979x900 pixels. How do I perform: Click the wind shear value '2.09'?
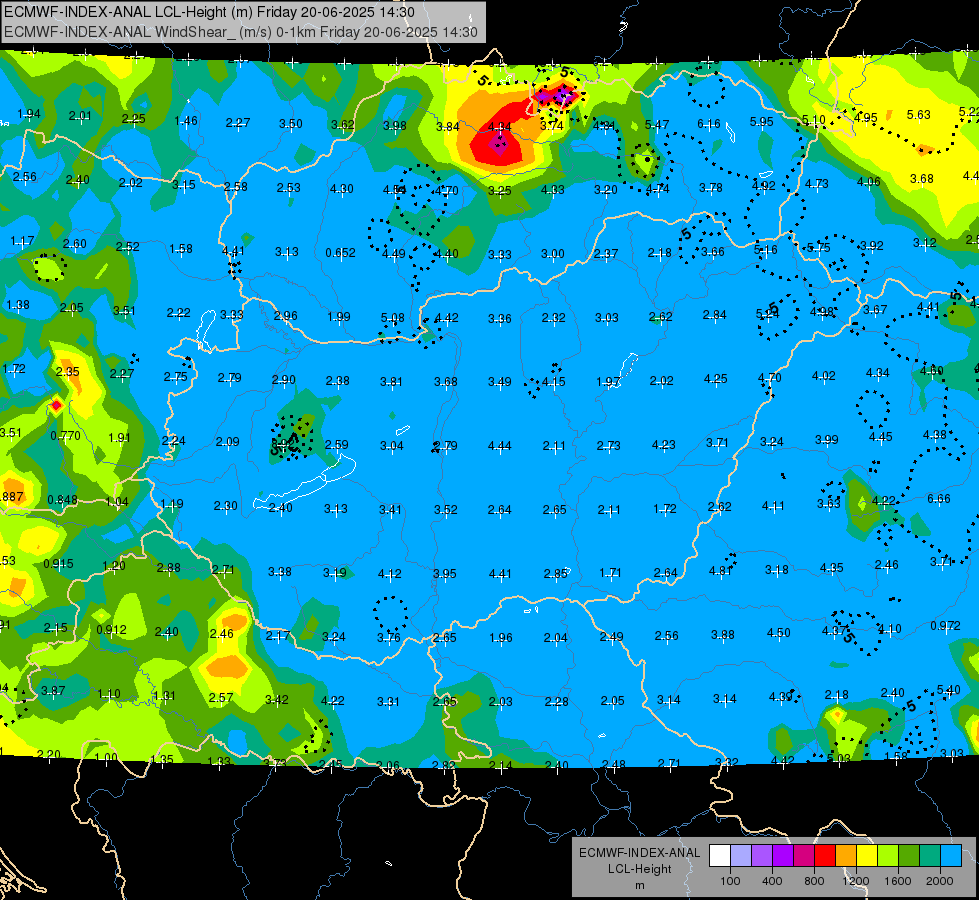click(x=227, y=442)
